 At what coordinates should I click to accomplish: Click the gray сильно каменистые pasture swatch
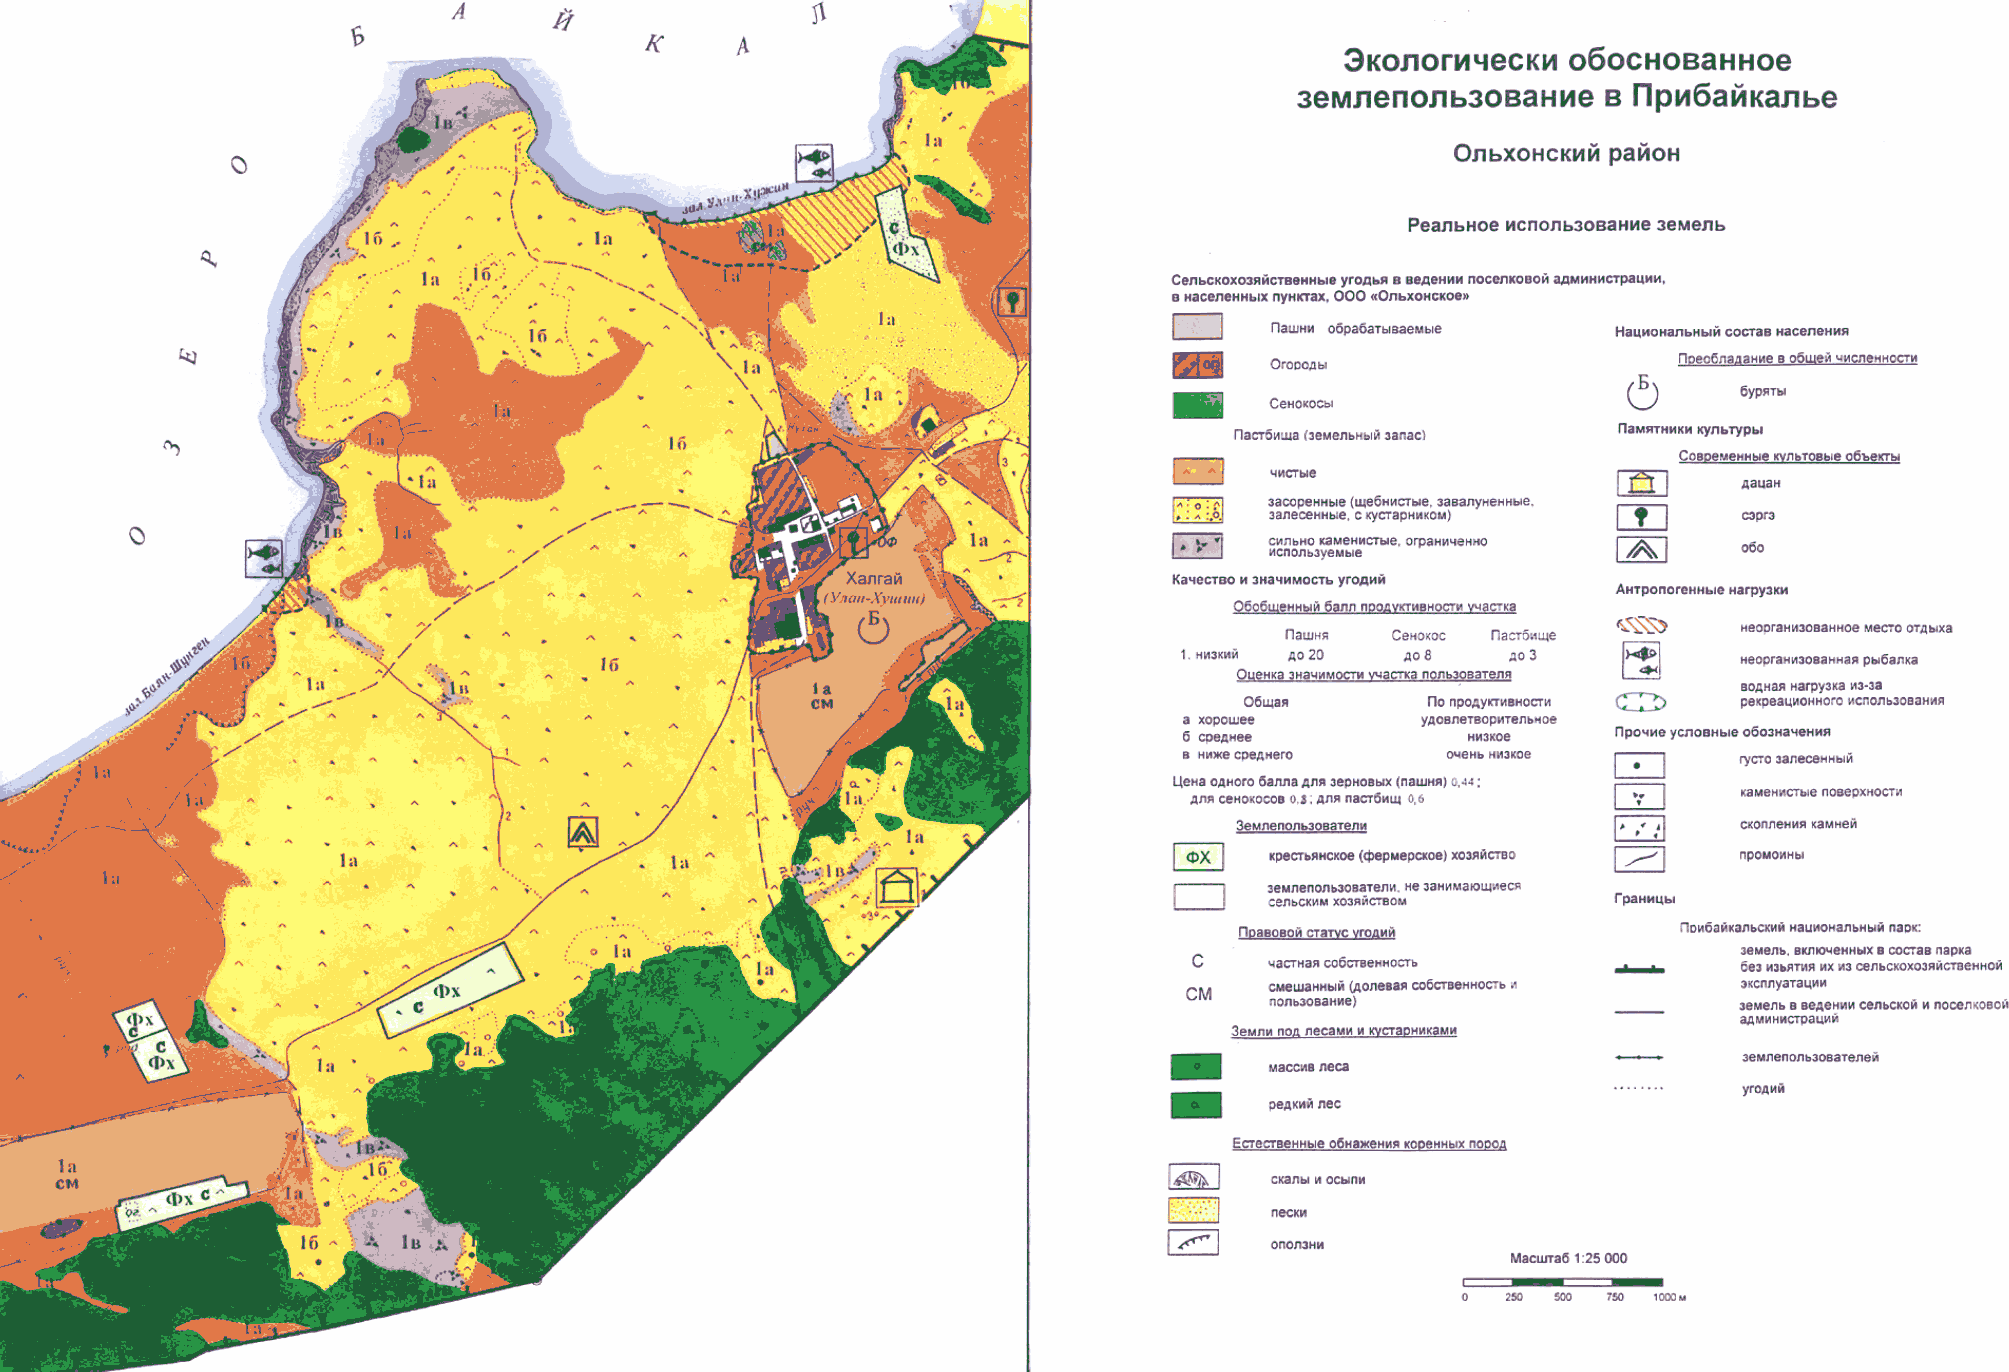coord(1198,546)
